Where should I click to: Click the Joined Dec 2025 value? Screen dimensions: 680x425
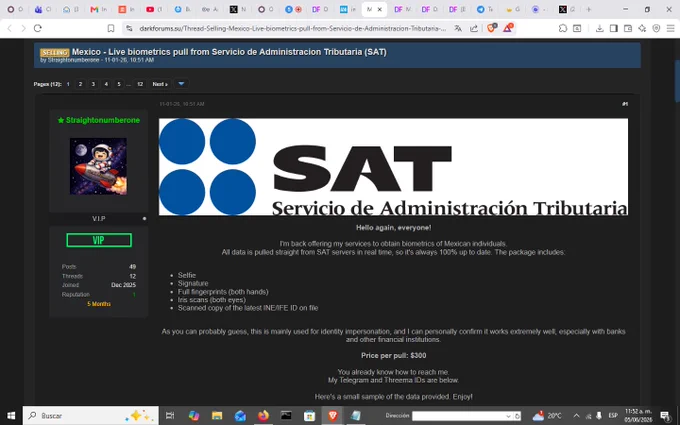pyautogui.click(x=123, y=285)
